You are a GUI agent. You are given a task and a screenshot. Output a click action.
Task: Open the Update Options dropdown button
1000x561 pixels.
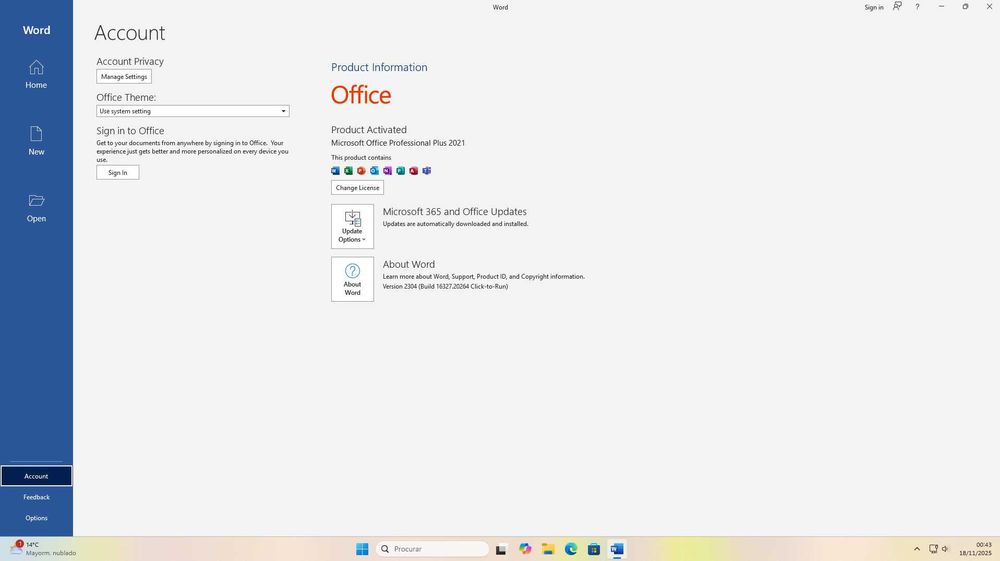pyautogui.click(x=353, y=226)
